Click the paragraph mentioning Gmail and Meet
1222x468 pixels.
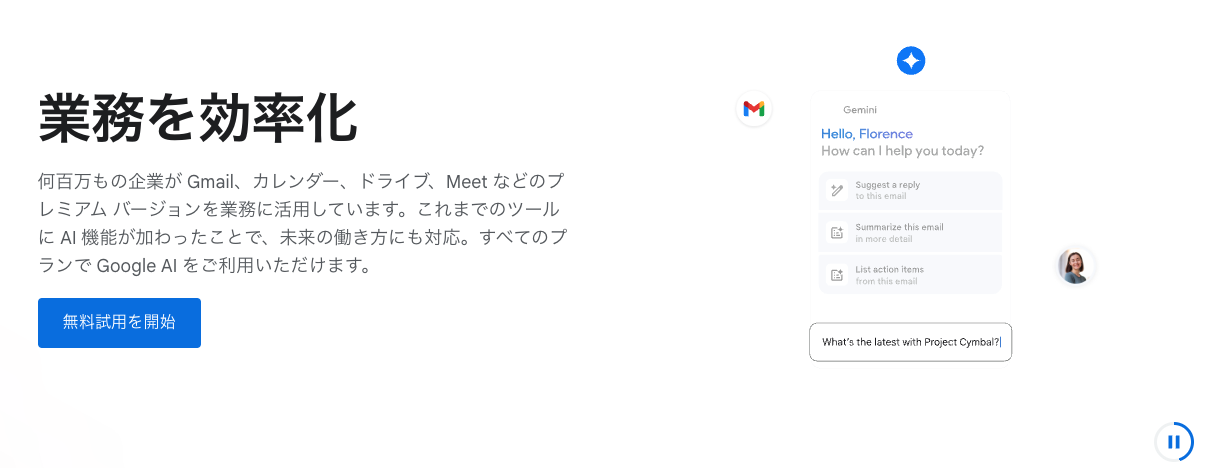(x=304, y=224)
